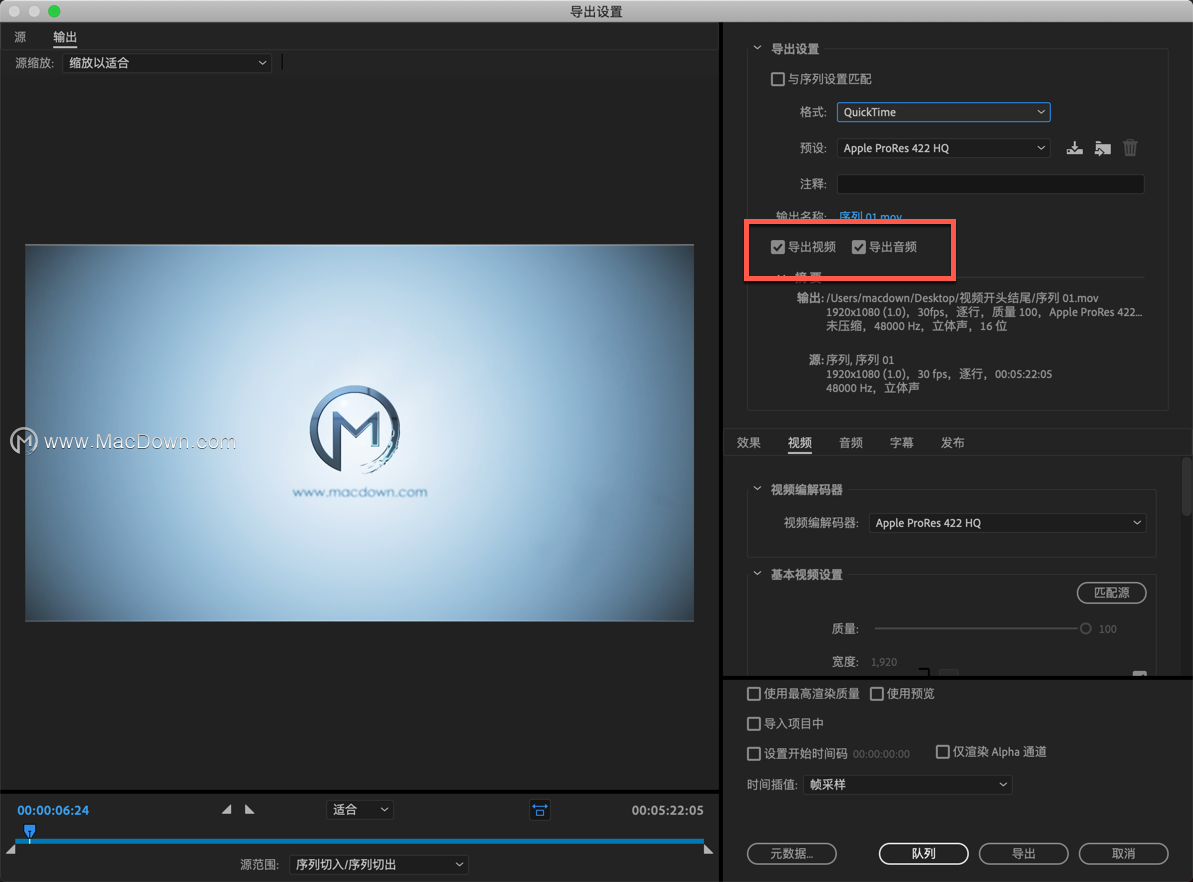Viewport: 1193px width, 882px height.
Task: Enable match sequence settings checkbox
Action: 778,79
